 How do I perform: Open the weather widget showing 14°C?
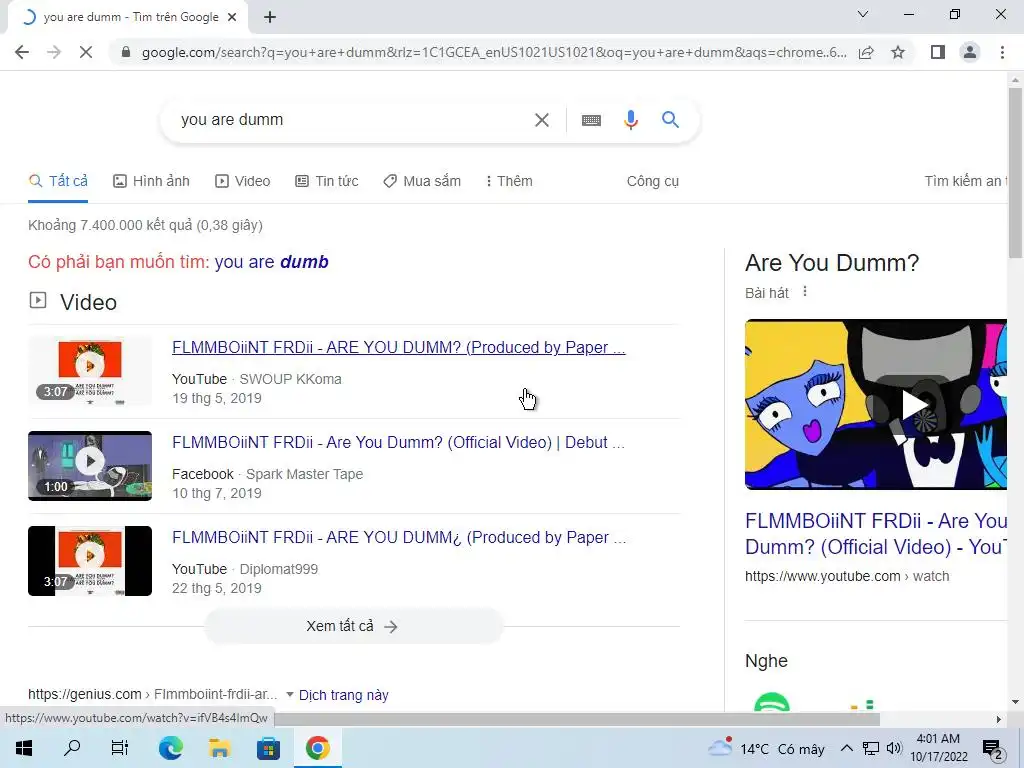(x=767, y=748)
